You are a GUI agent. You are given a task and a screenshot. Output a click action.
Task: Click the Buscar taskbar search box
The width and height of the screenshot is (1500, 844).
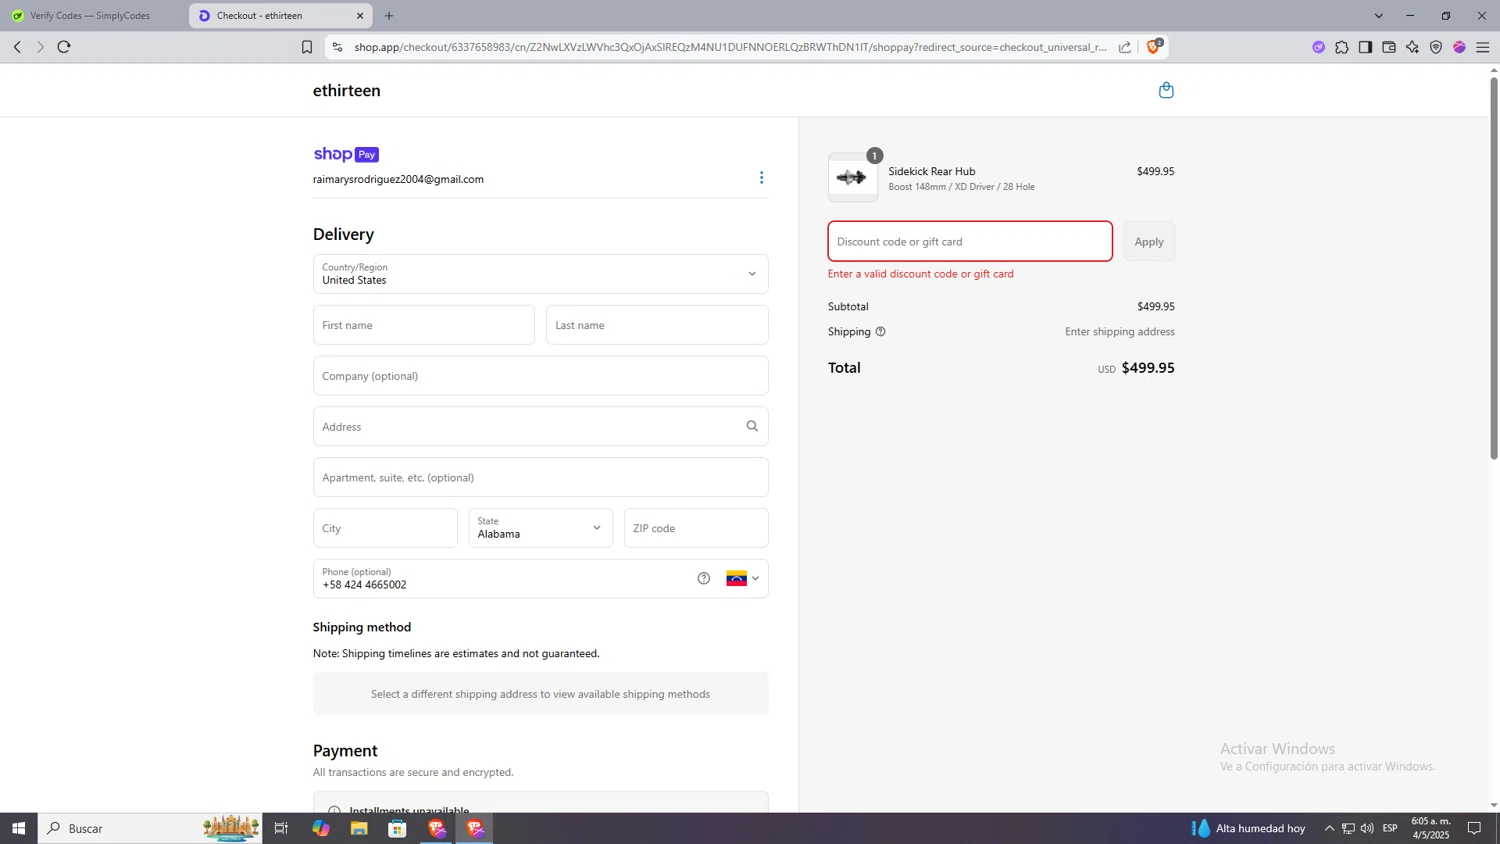(150, 828)
